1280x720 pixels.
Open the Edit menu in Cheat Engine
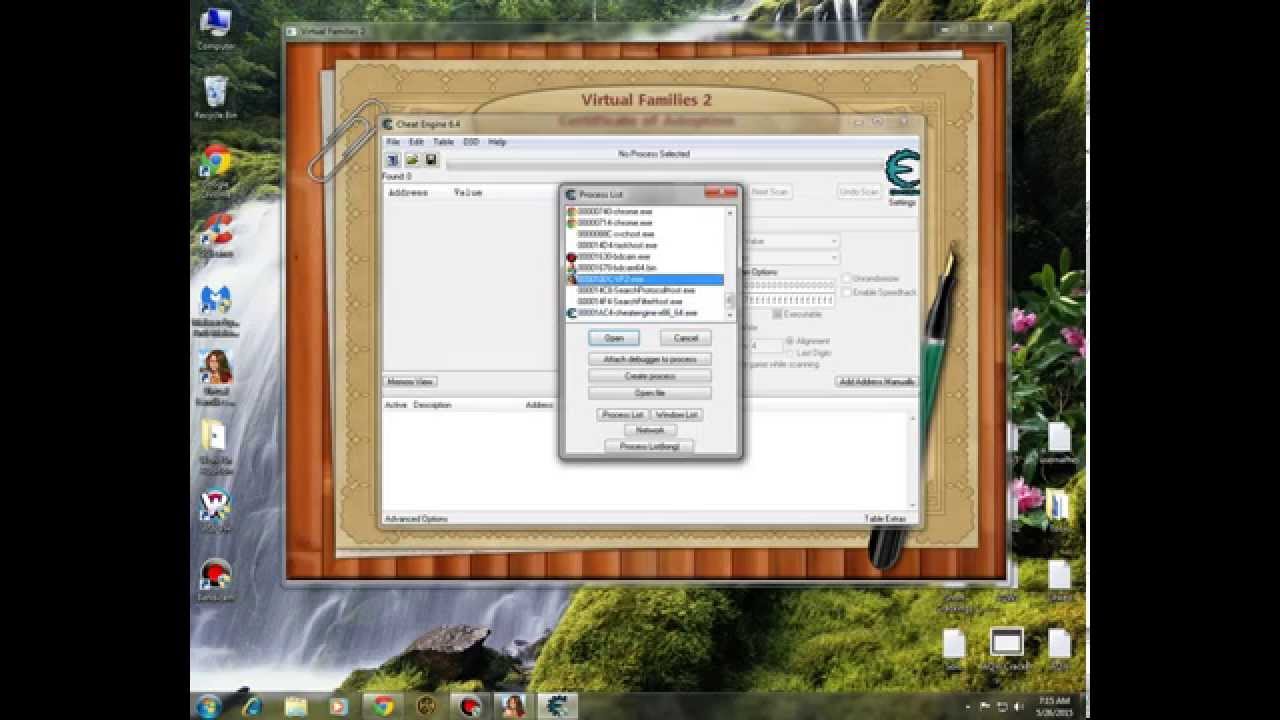click(417, 142)
